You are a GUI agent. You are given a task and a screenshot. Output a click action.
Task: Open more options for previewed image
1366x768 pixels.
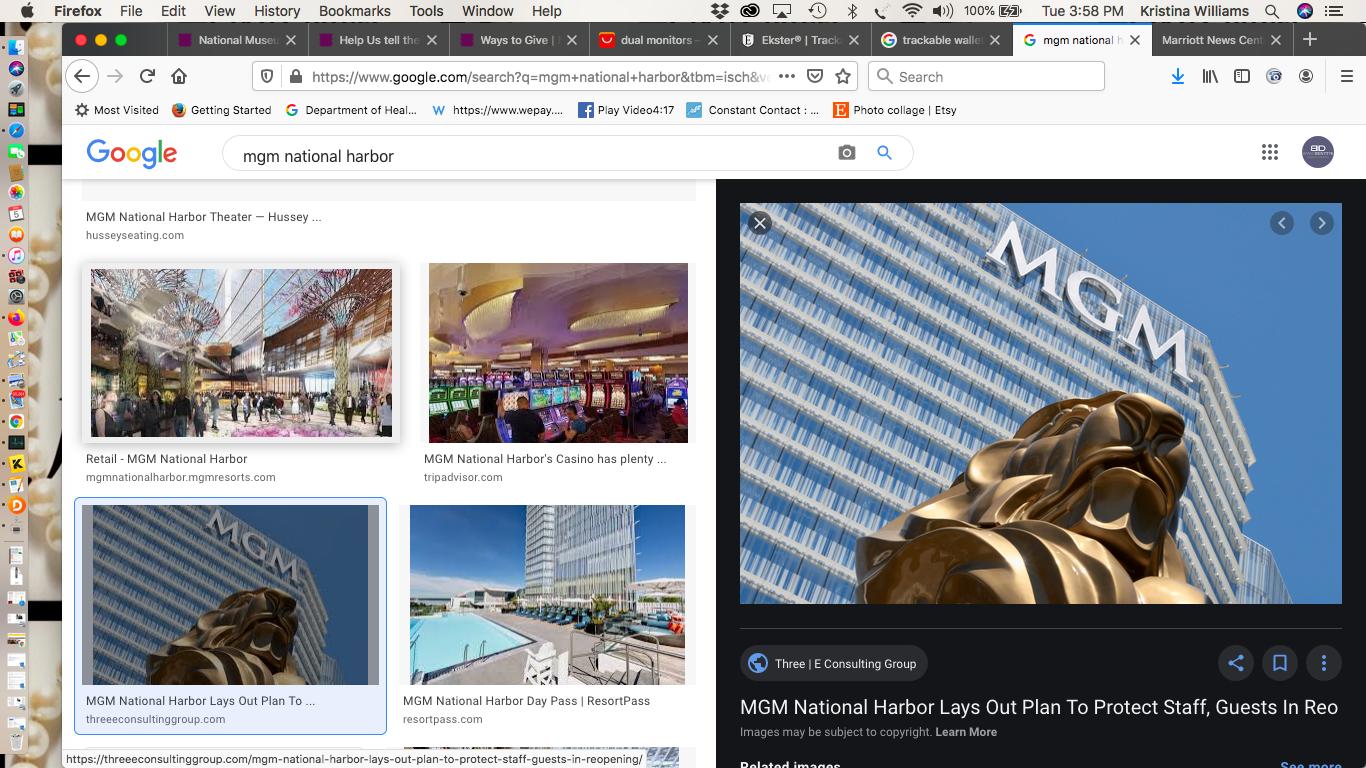point(1324,663)
